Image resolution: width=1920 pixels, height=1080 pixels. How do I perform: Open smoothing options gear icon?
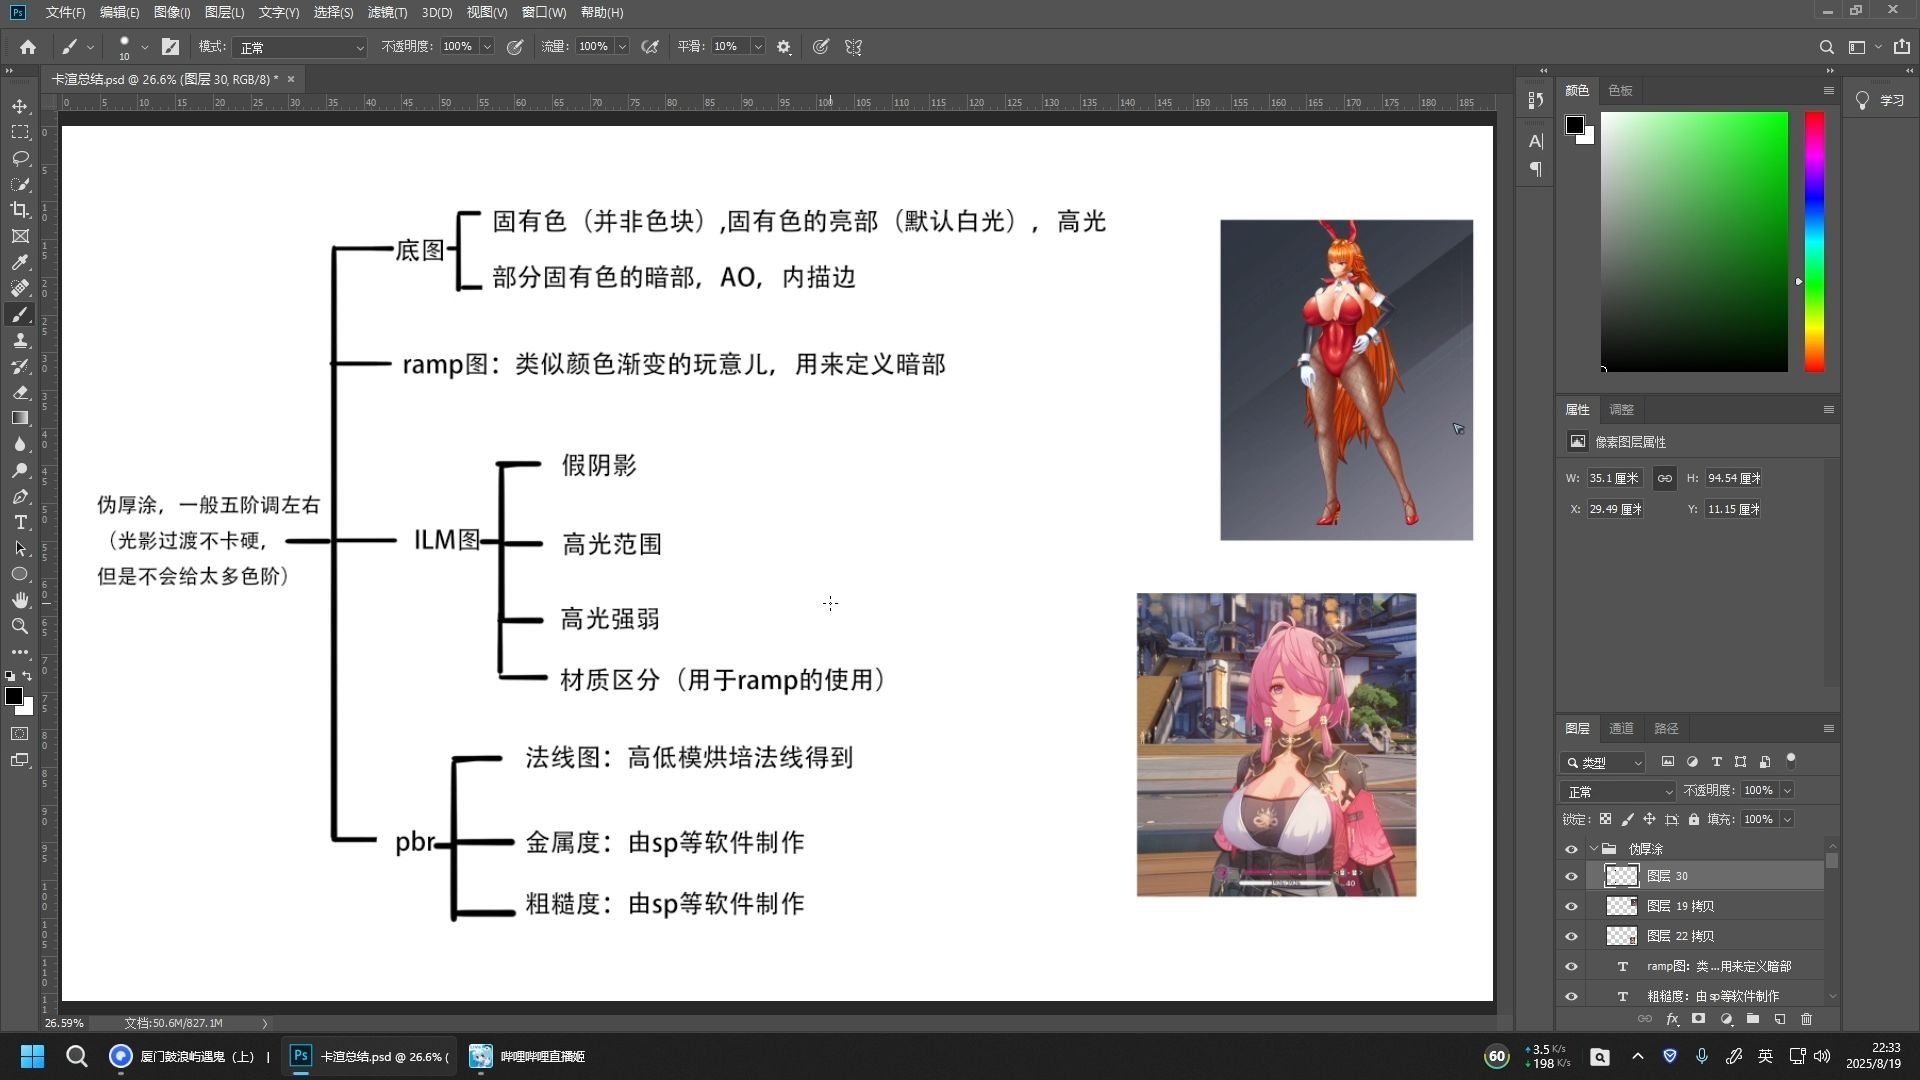(x=784, y=47)
